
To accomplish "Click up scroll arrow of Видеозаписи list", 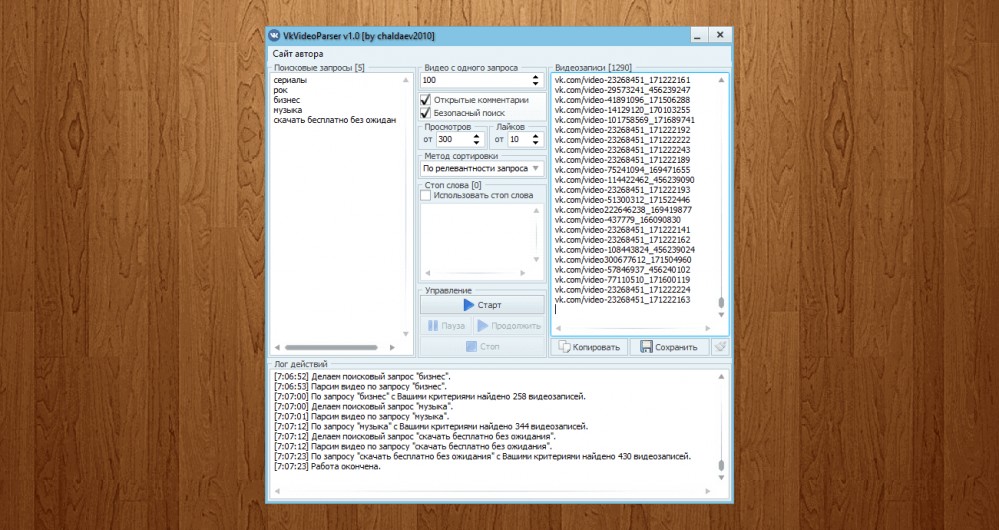I will tap(721, 80).
